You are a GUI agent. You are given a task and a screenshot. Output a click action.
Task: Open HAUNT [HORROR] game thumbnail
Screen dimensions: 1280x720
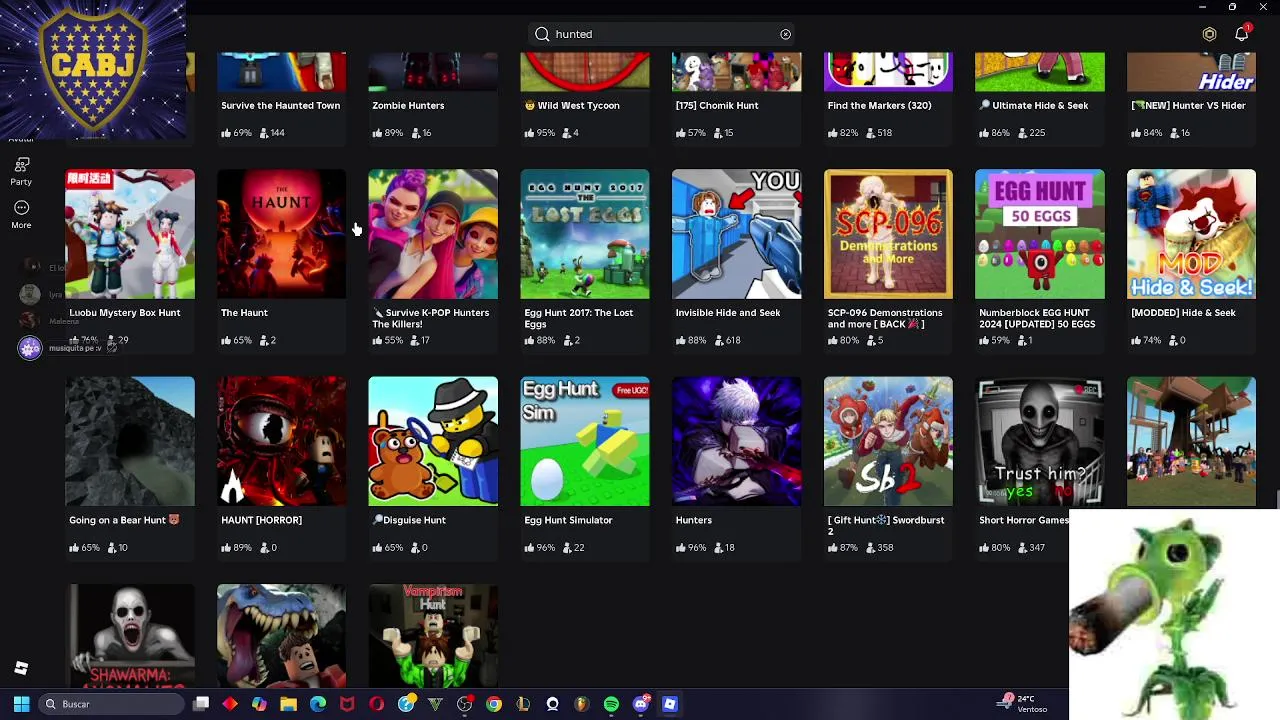point(281,441)
